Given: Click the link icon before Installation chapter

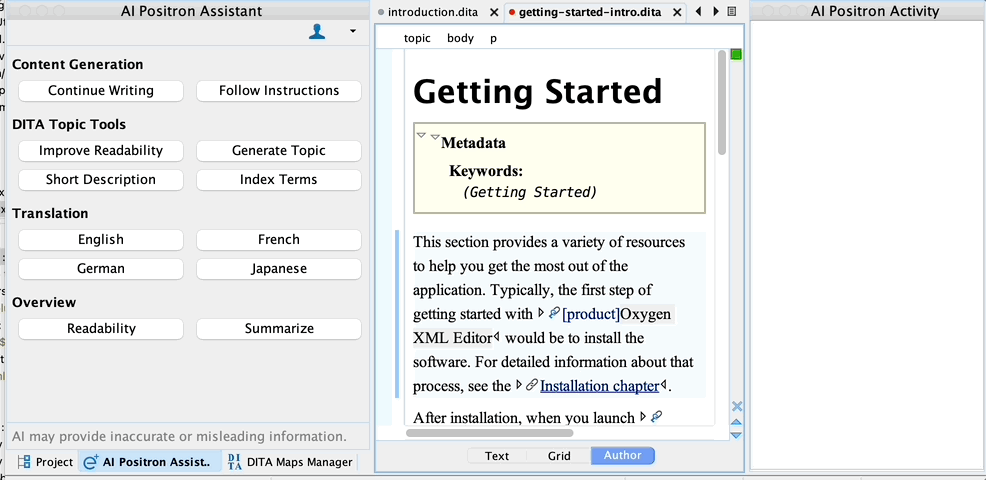Looking at the screenshot, I should pos(532,386).
